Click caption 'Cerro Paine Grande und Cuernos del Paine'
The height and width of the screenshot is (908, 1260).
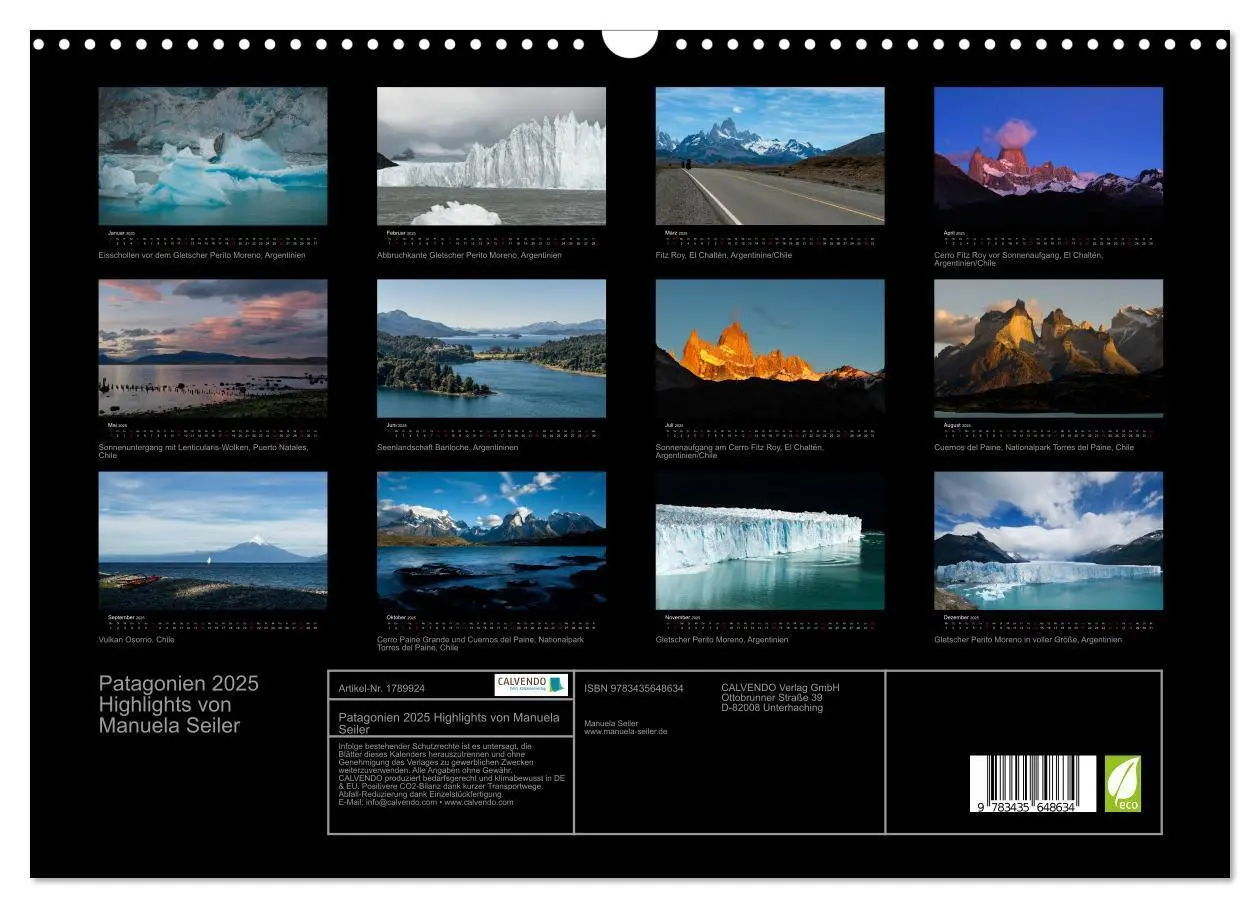(x=480, y=643)
